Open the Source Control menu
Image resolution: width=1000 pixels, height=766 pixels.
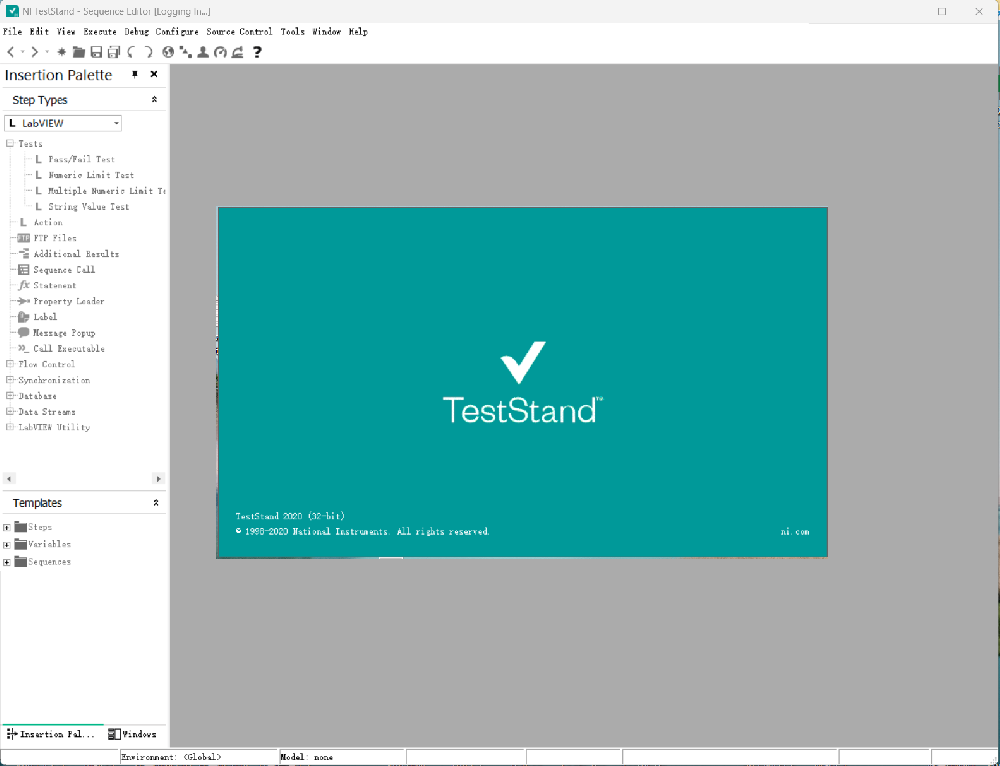[x=239, y=31]
